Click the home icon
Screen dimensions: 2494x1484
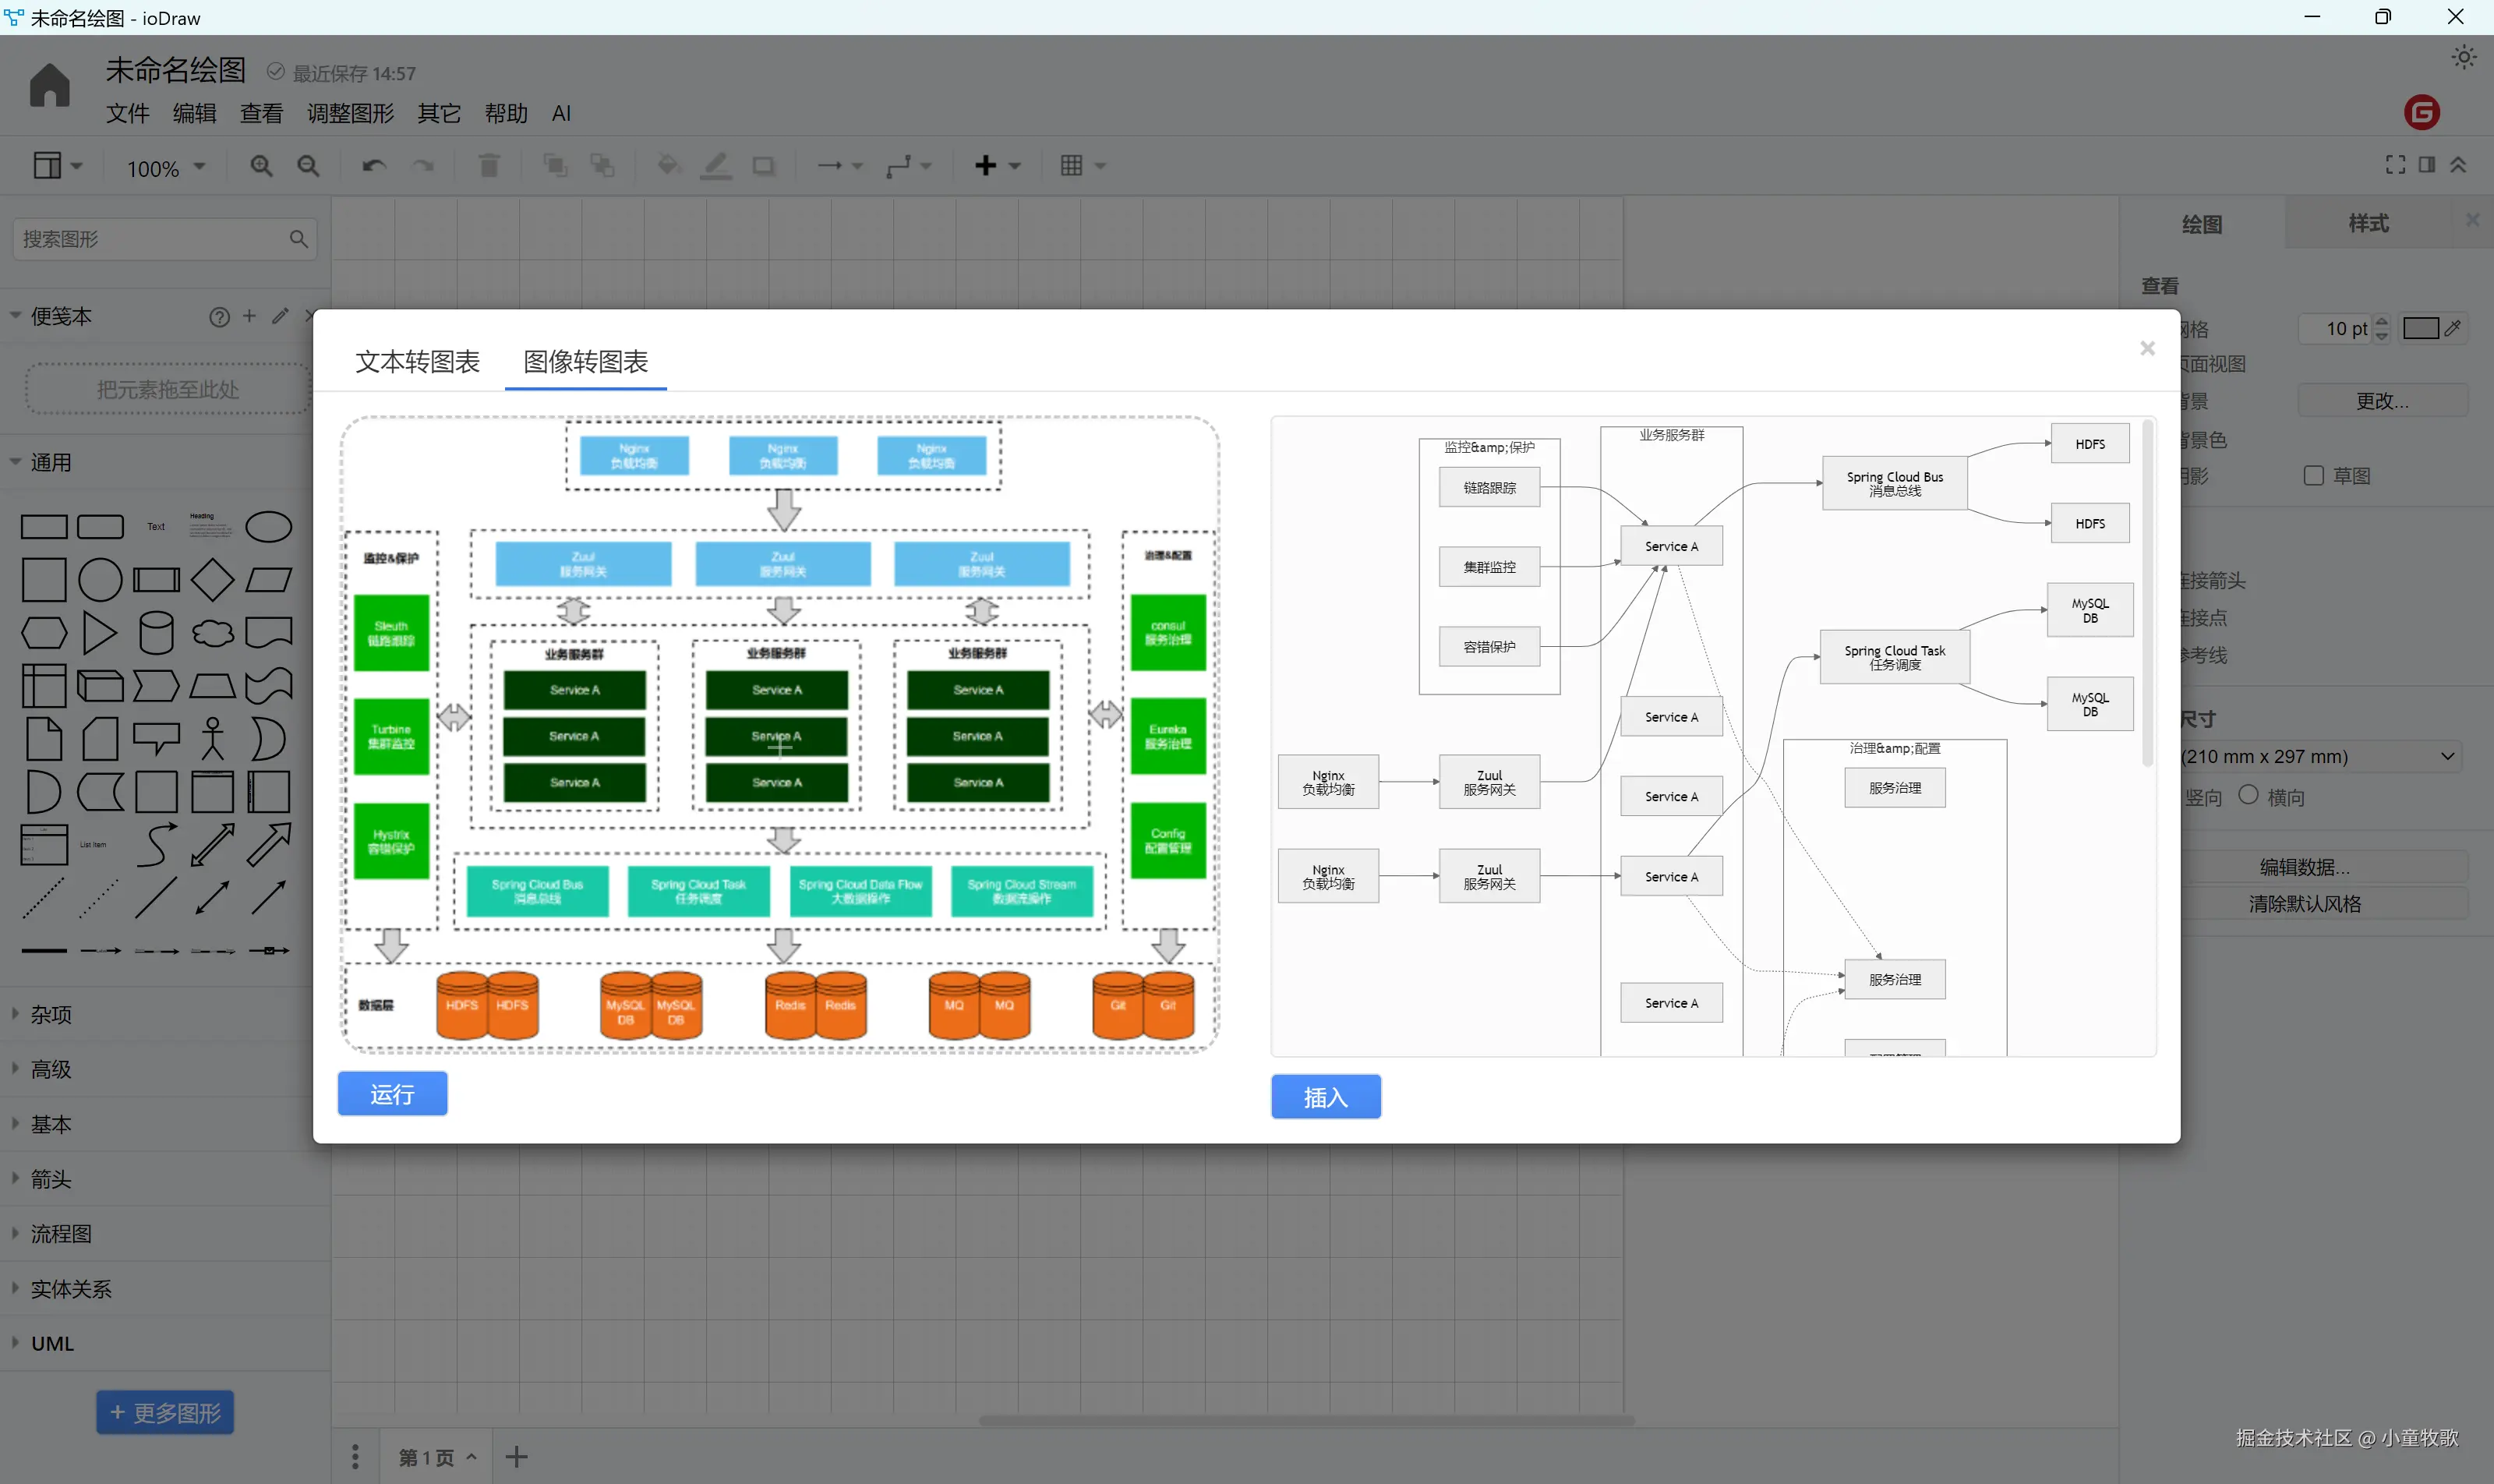click(x=49, y=86)
